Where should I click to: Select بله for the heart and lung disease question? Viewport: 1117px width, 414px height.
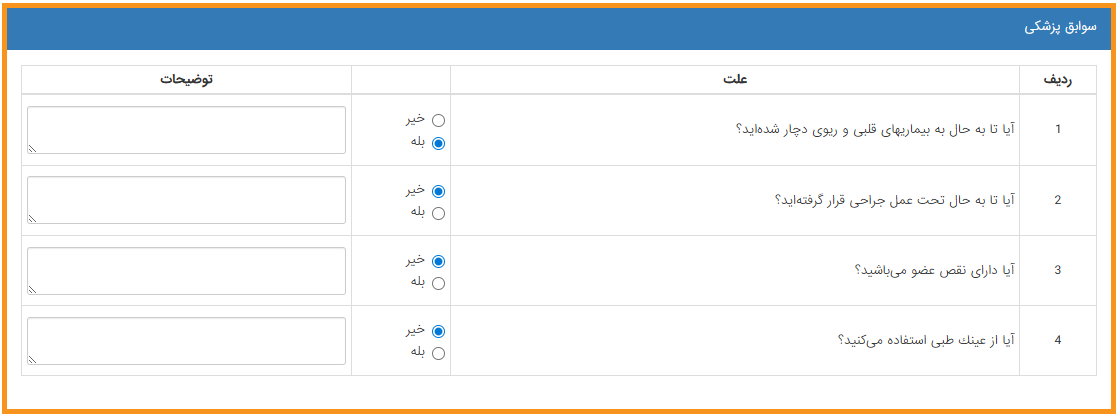437,142
